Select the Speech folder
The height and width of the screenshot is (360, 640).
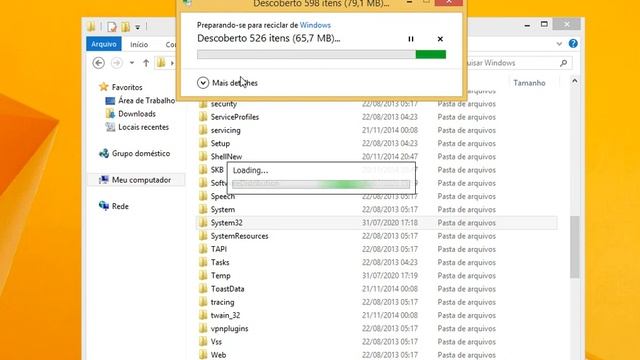point(222,196)
